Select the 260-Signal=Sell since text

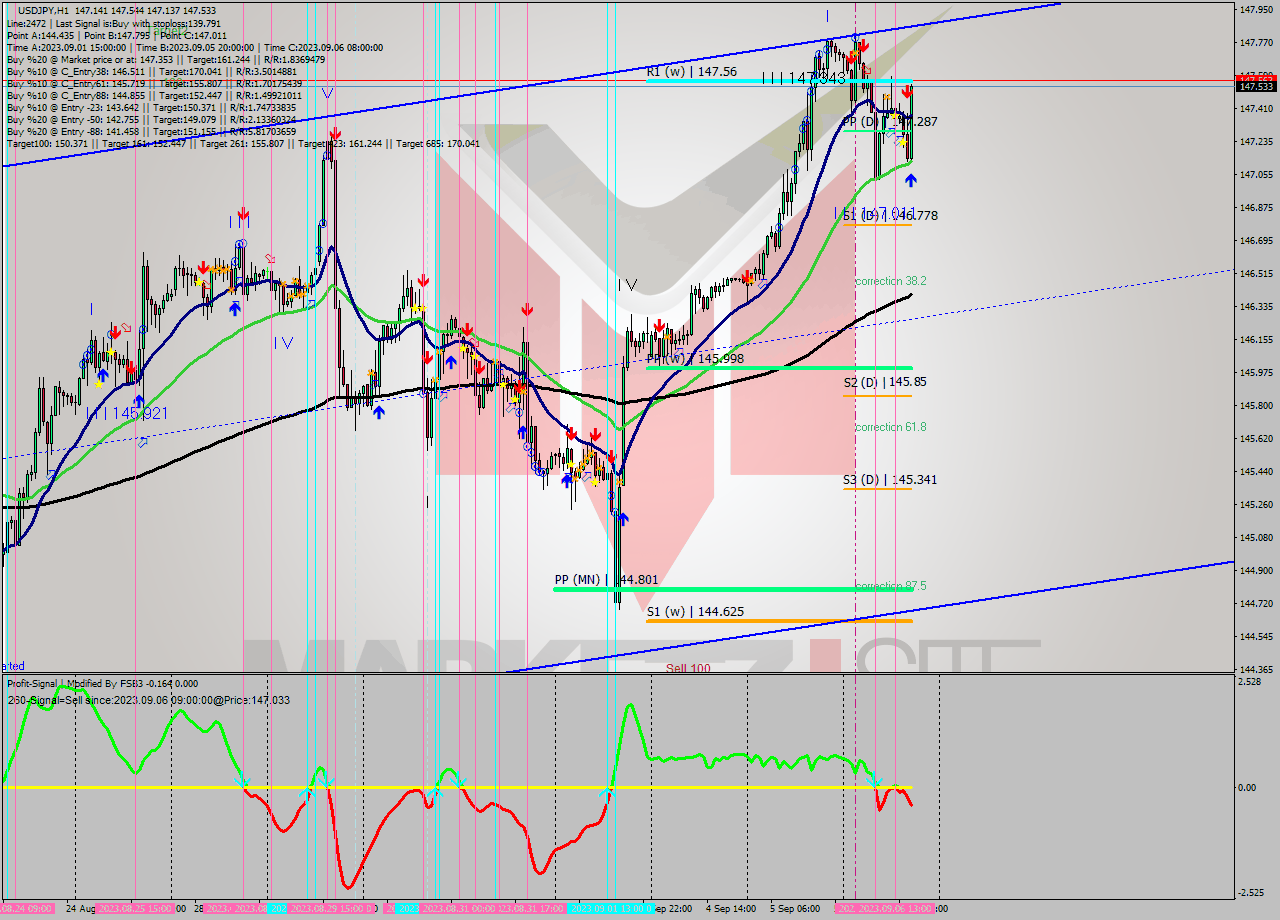point(149,700)
